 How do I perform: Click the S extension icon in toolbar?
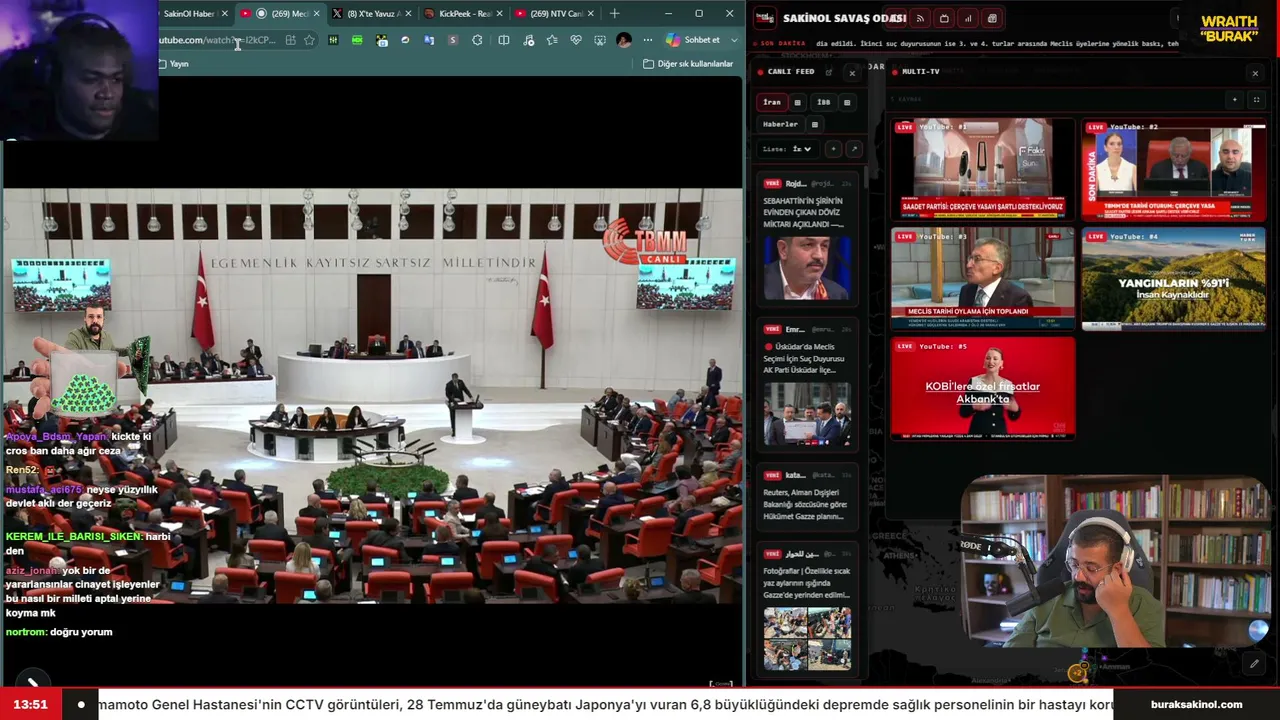tap(453, 40)
